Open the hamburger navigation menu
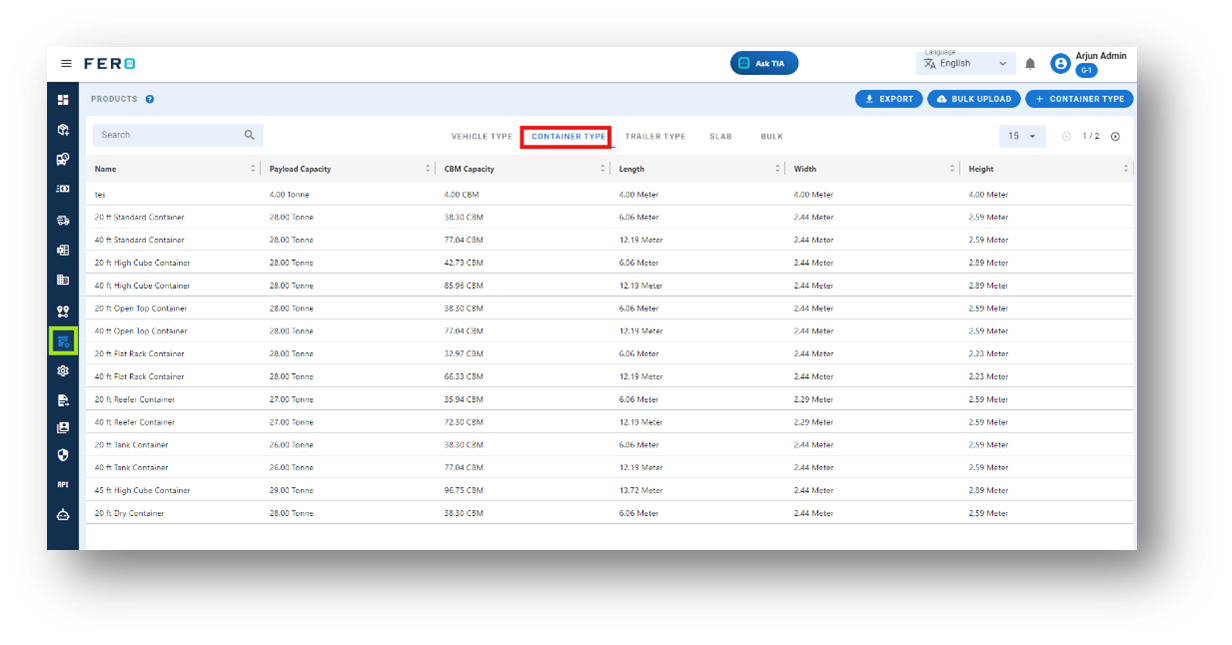Image resolution: width=1232 pixels, height=645 pixels. tap(66, 64)
